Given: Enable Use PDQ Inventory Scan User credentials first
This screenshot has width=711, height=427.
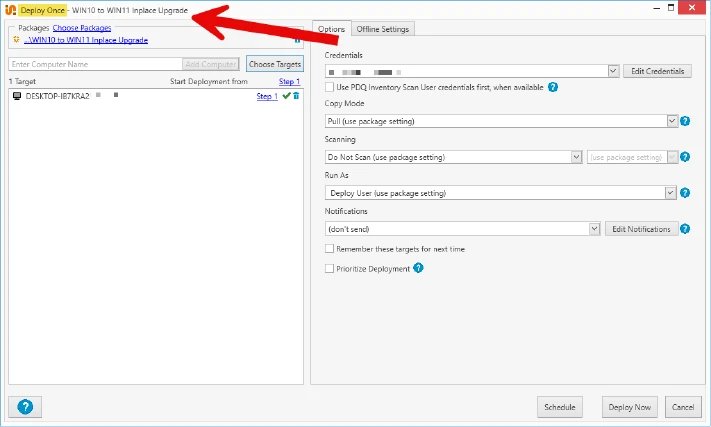Looking at the screenshot, I should pos(330,87).
